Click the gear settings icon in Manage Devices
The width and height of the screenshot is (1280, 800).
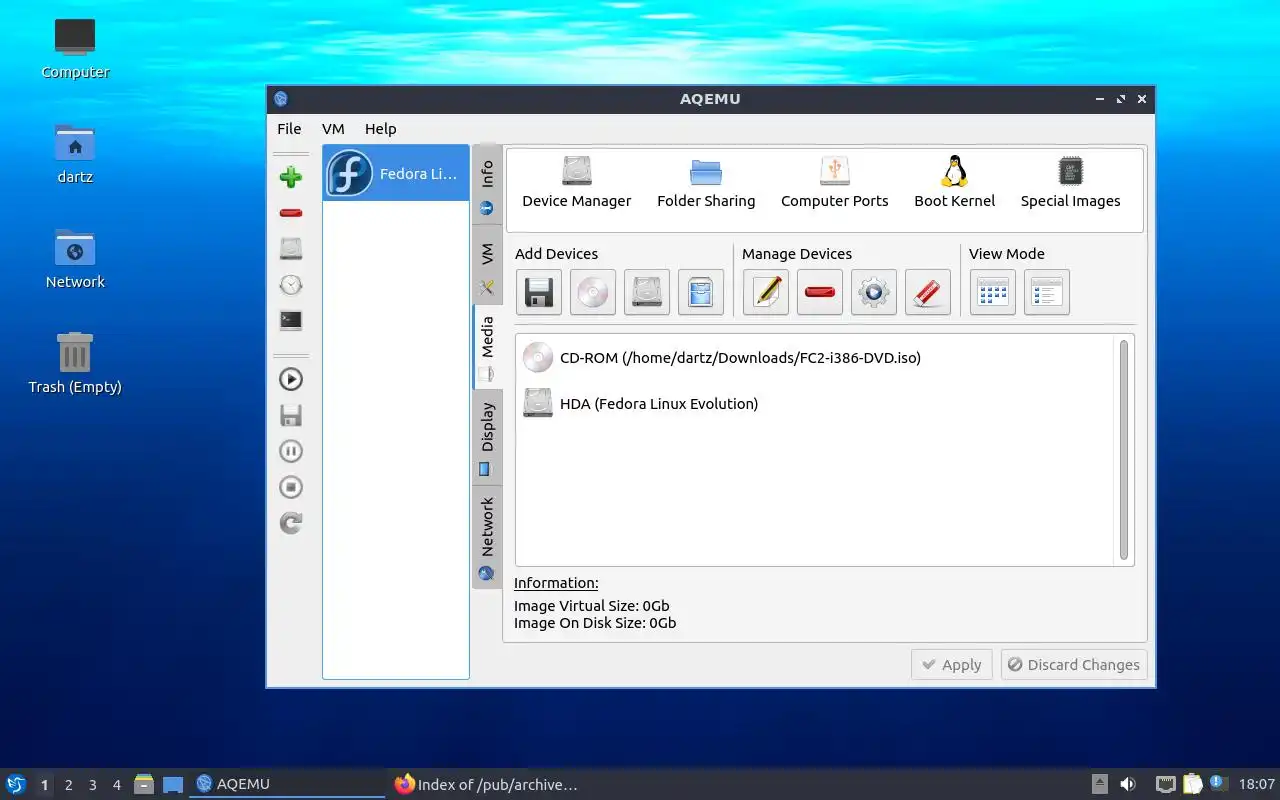[x=874, y=293]
